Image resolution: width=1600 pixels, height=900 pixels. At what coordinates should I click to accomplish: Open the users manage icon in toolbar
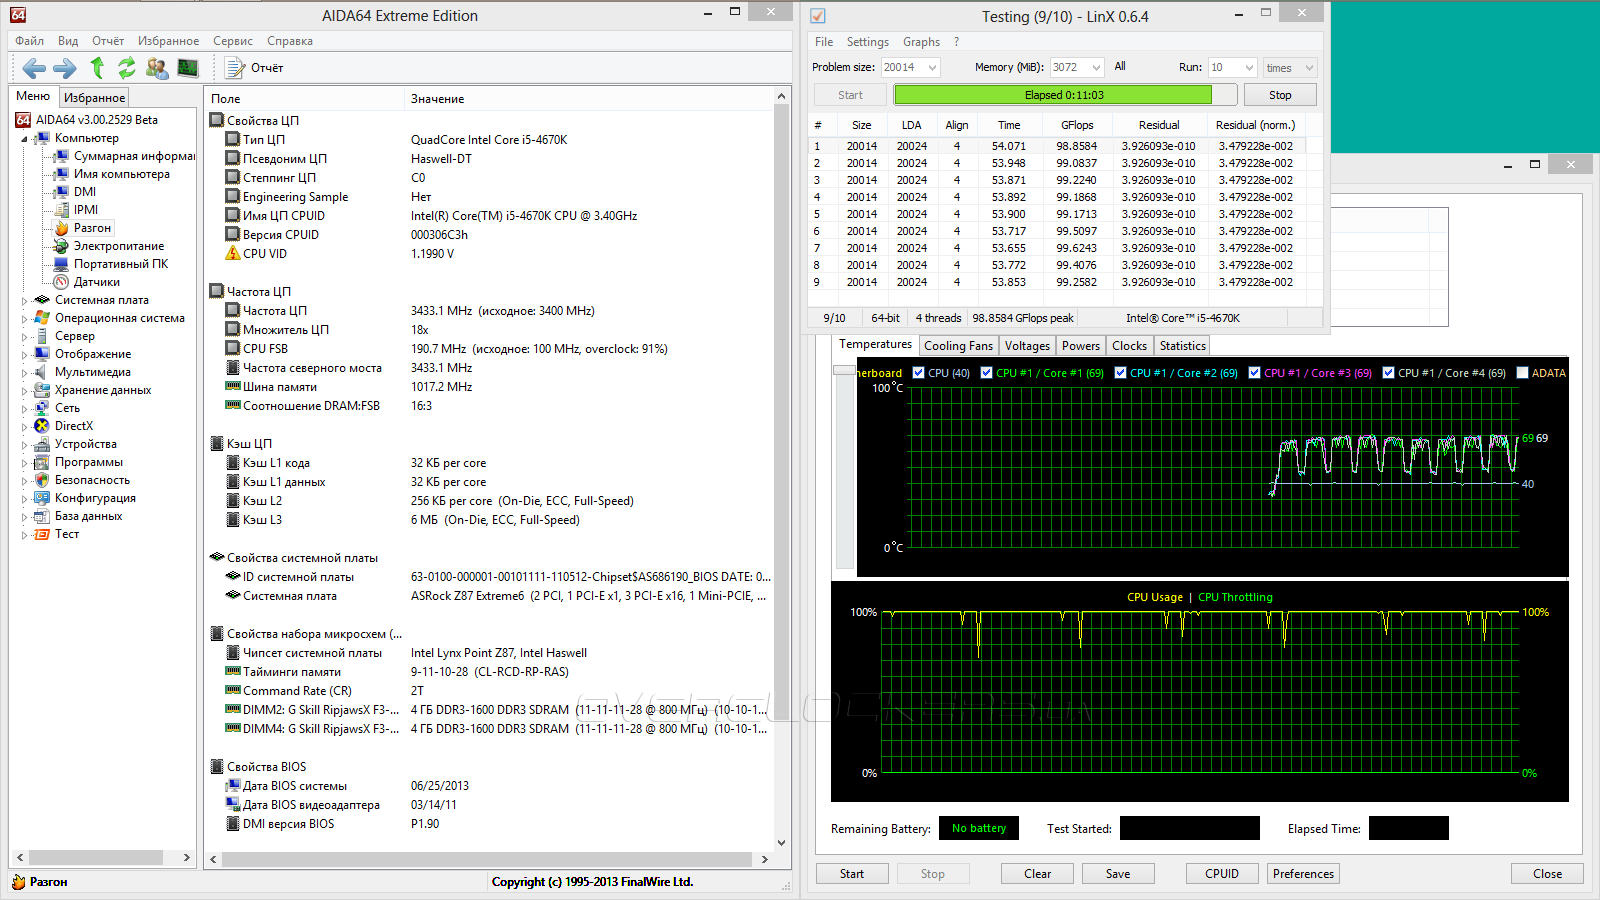point(157,68)
